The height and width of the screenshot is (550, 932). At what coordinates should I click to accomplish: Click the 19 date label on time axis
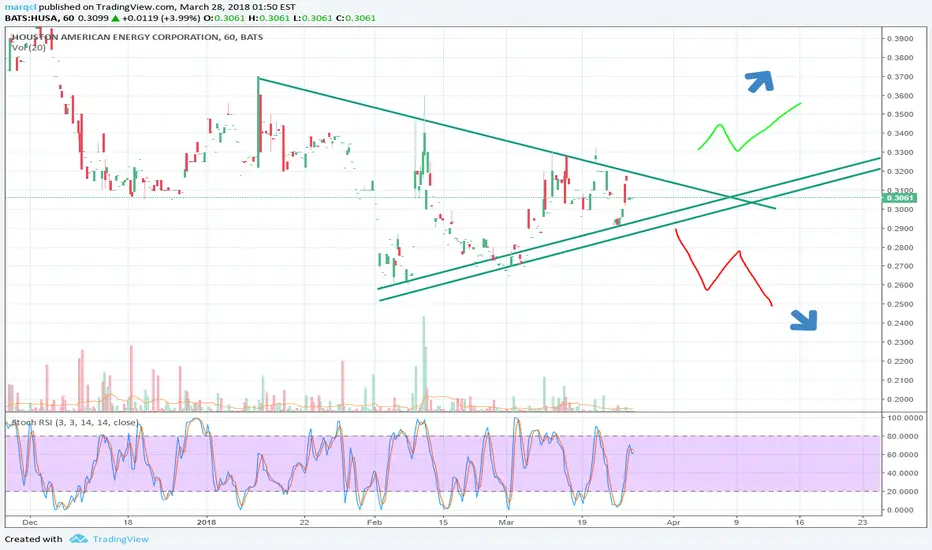tap(582, 523)
